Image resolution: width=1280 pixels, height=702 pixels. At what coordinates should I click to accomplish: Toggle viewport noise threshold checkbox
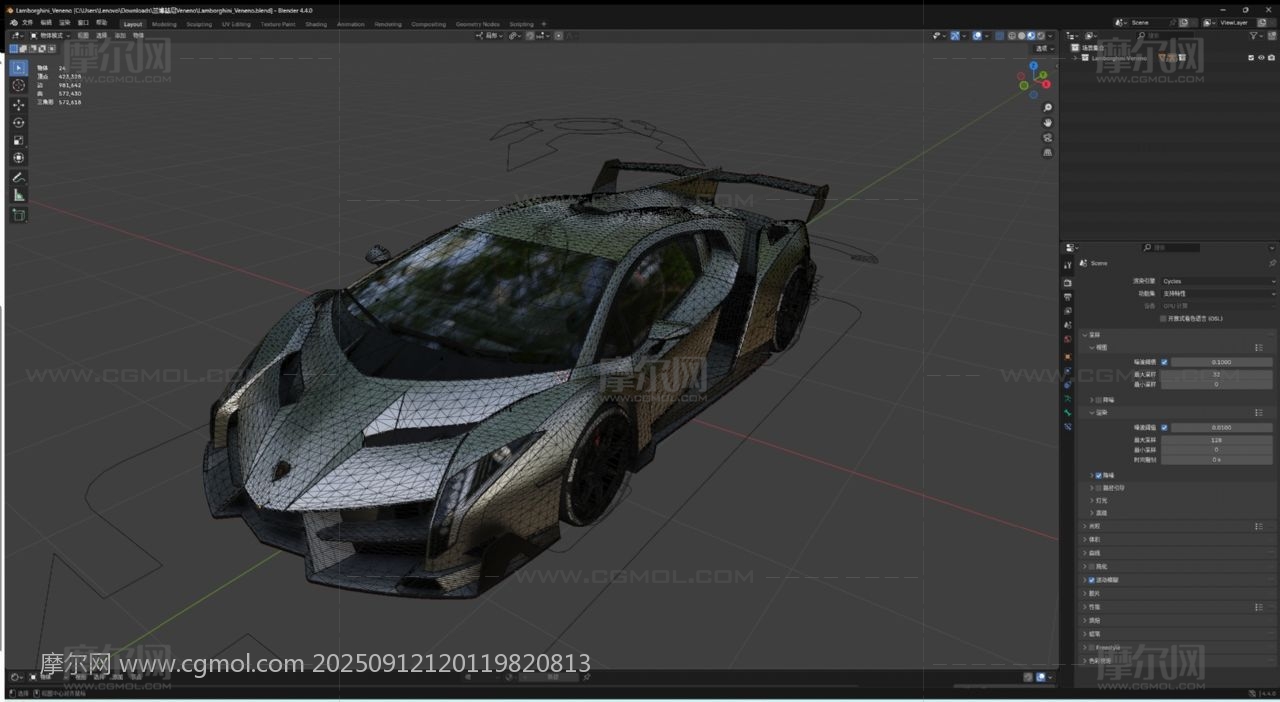1164,362
